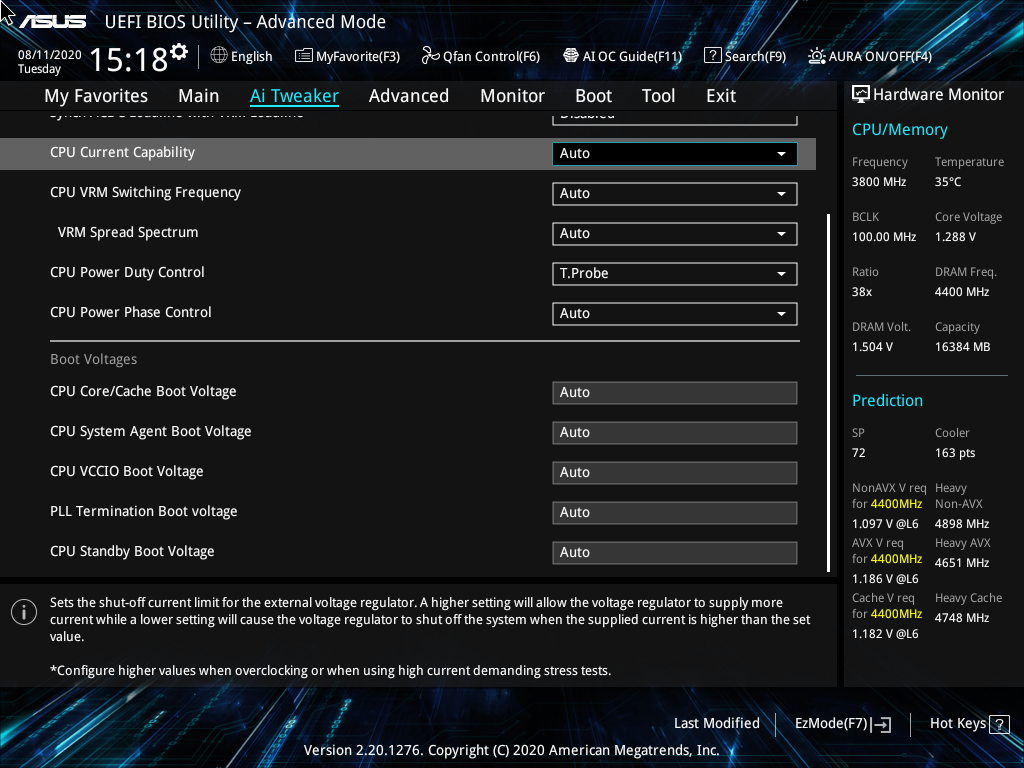Screen dimensions: 1024x768
Task: Switch to the Tool tab
Action: (658, 96)
